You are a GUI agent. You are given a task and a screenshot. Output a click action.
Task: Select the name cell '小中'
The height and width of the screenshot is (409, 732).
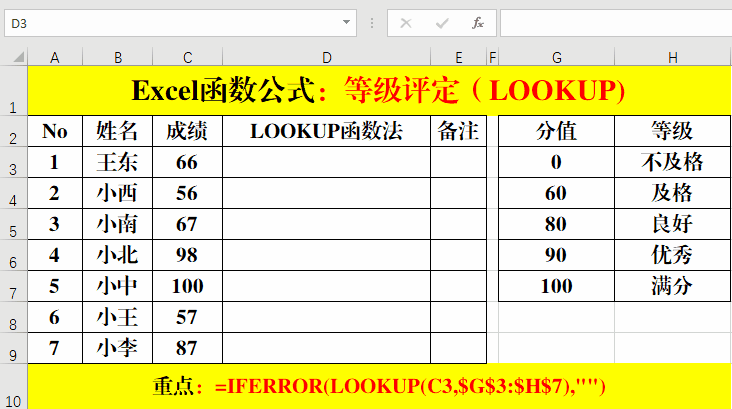[118, 286]
